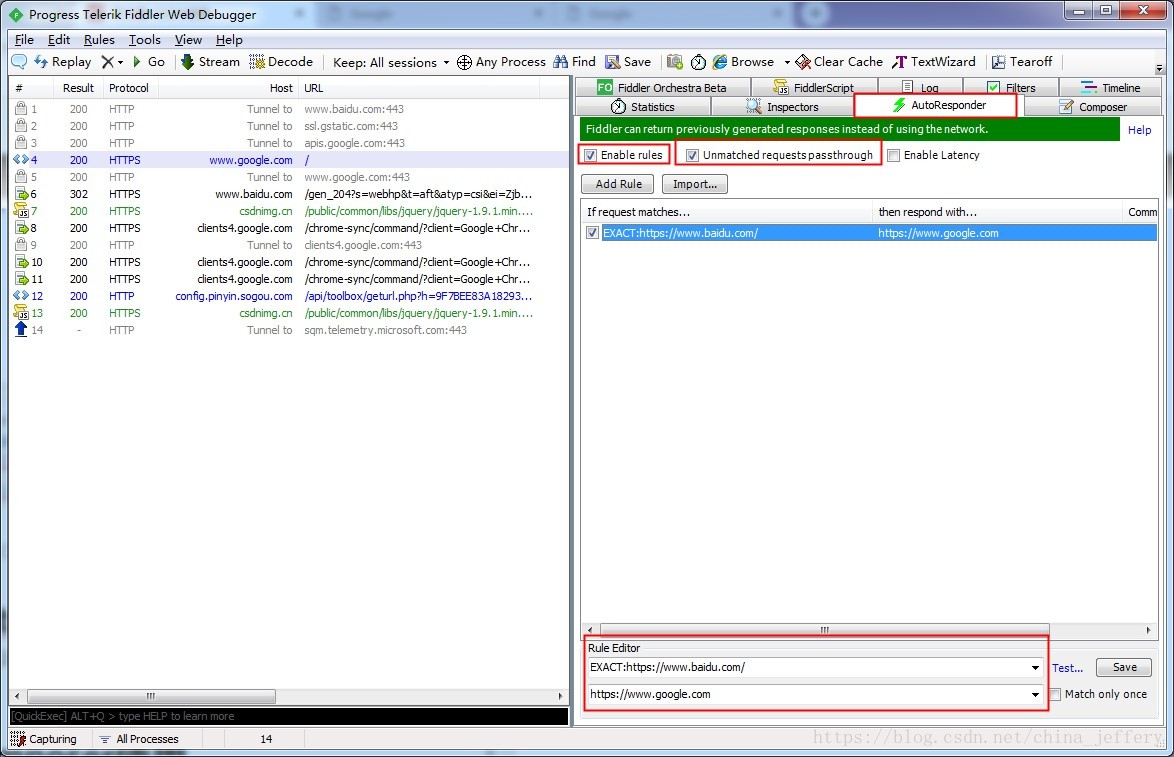Switch to the Timeline tab
The width and height of the screenshot is (1174, 757).
click(1111, 88)
